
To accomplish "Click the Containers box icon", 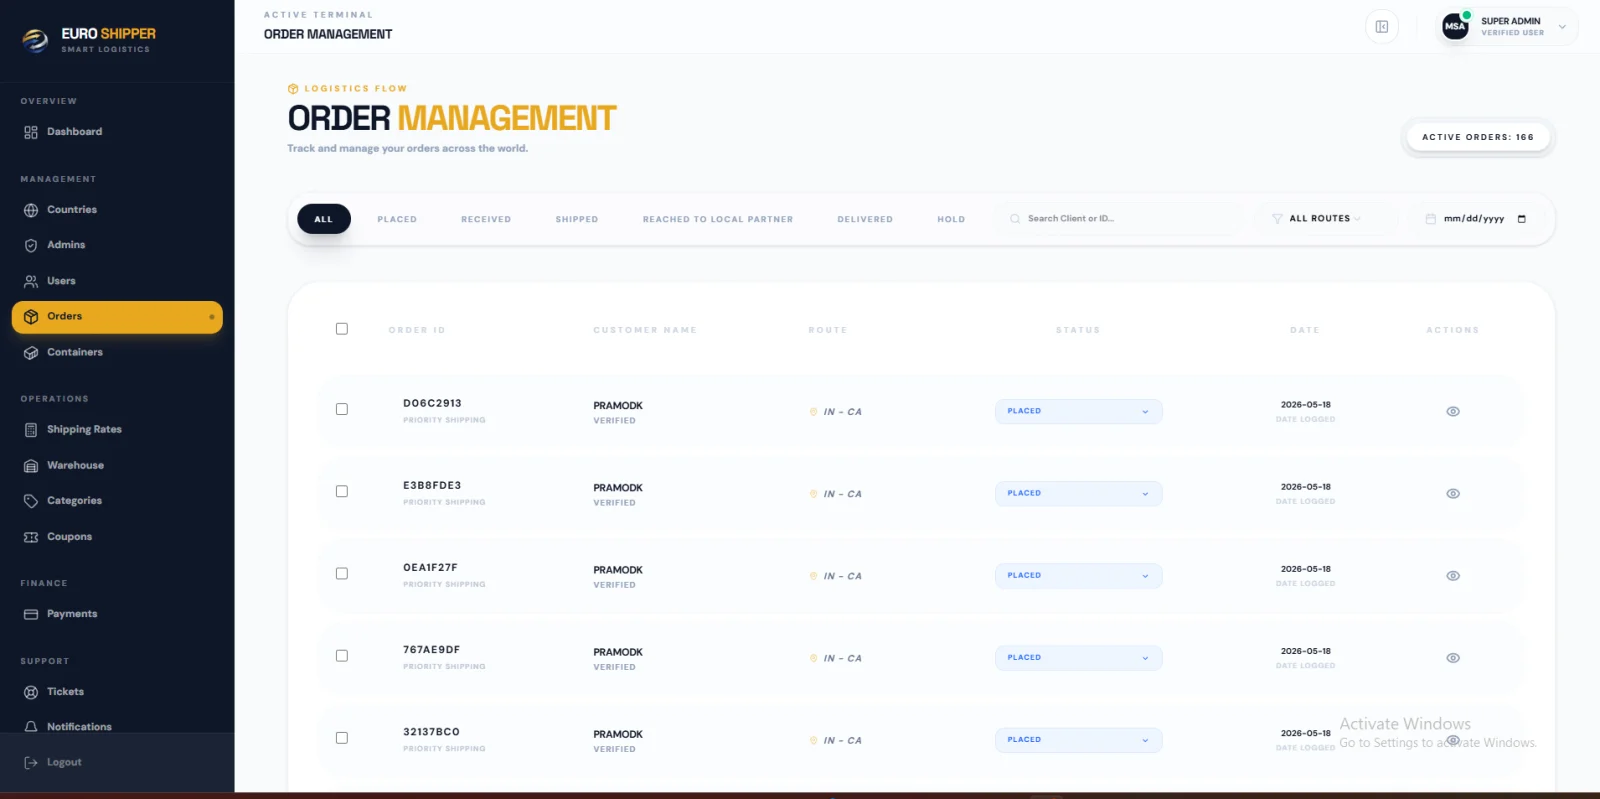I will coord(31,352).
